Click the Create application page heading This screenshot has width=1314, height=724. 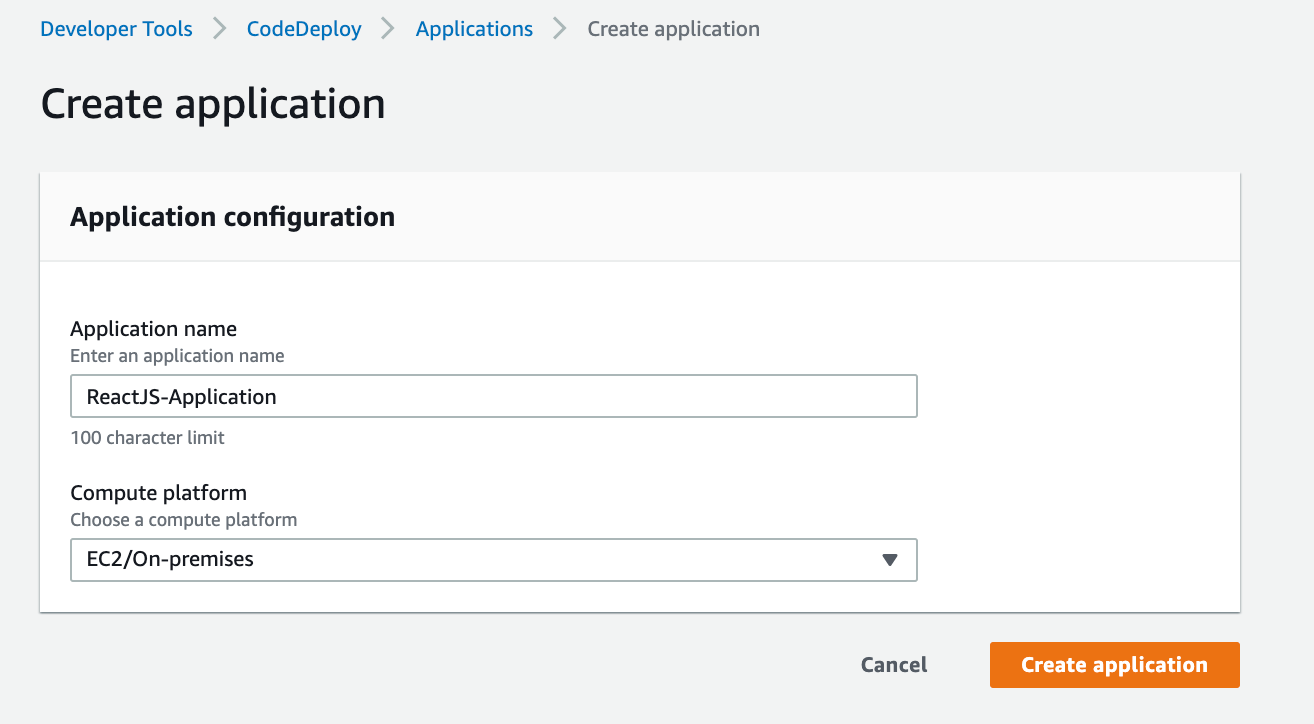tap(213, 104)
